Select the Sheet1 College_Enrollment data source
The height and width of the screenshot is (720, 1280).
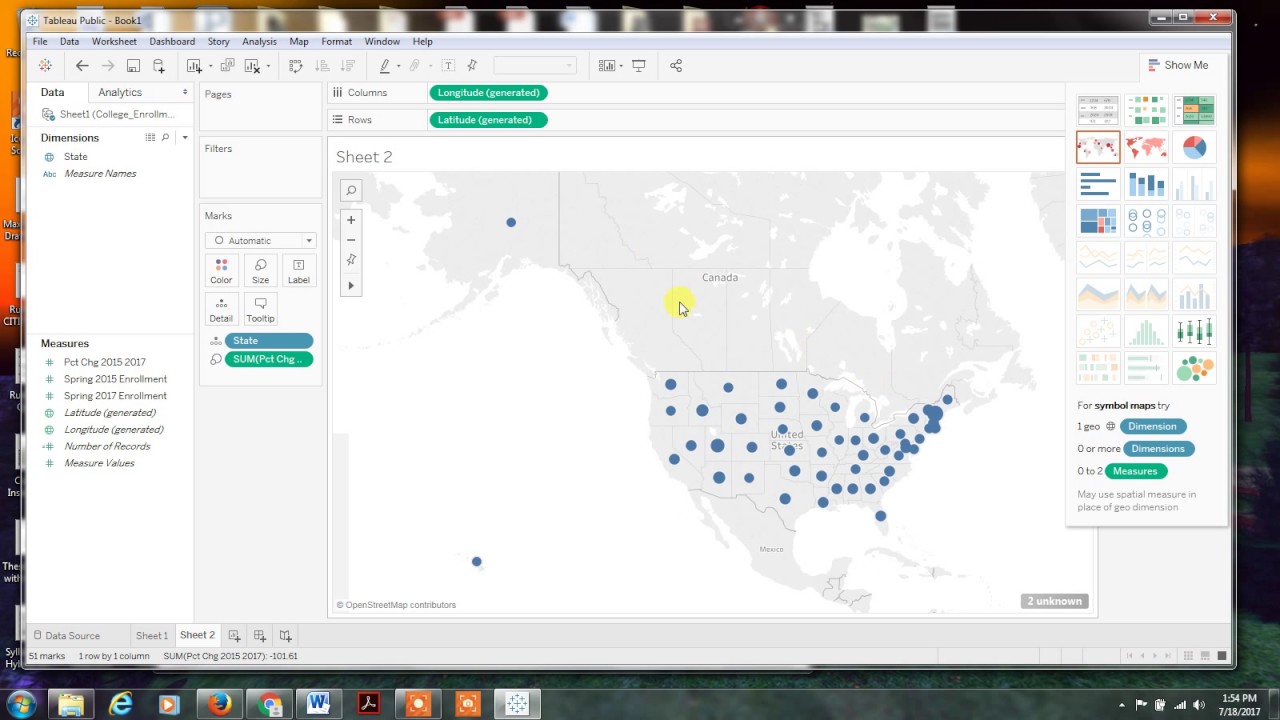108,114
